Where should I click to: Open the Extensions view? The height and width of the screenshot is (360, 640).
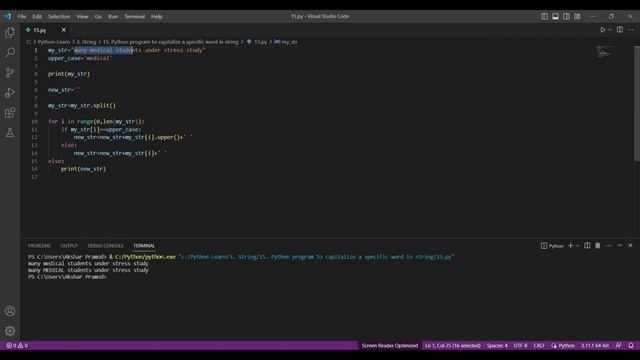coord(10,113)
